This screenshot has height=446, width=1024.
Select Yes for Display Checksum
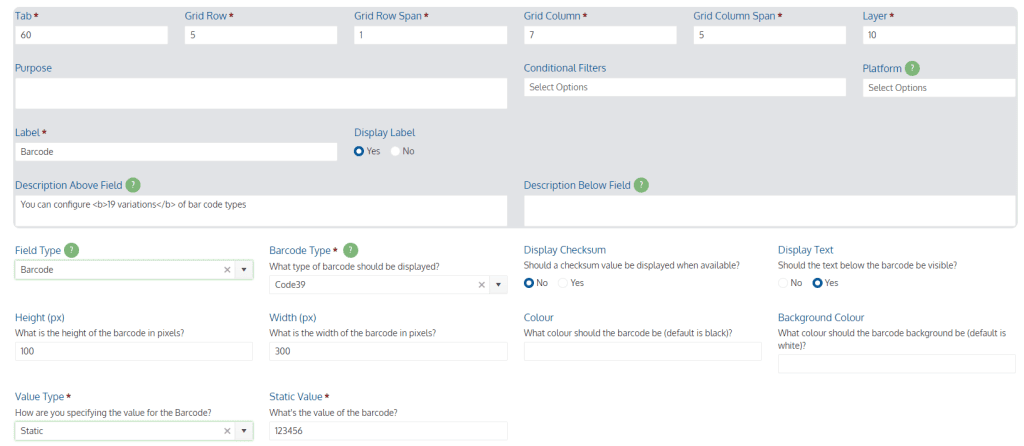click(562, 283)
